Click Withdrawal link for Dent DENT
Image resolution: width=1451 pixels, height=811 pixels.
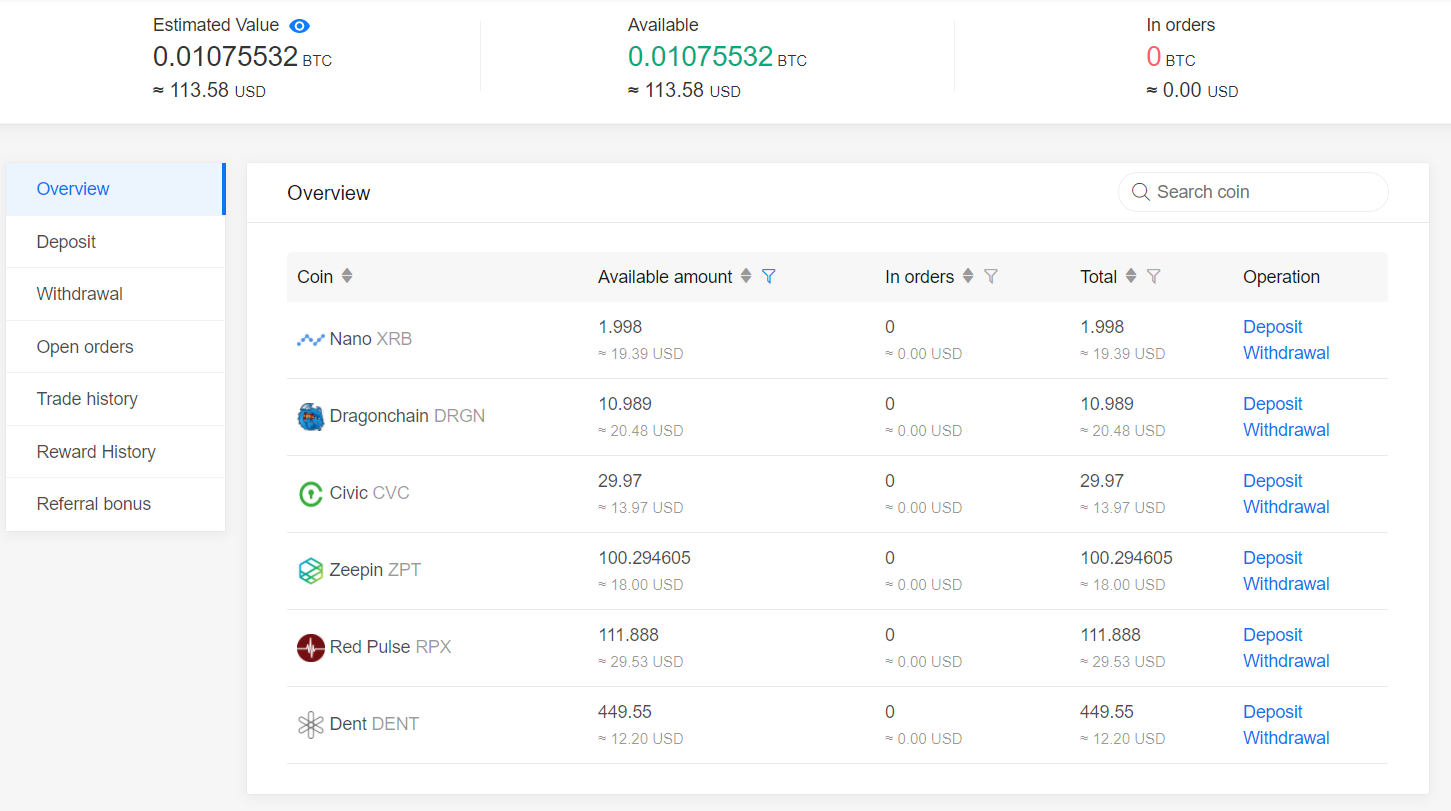pyautogui.click(x=1286, y=738)
